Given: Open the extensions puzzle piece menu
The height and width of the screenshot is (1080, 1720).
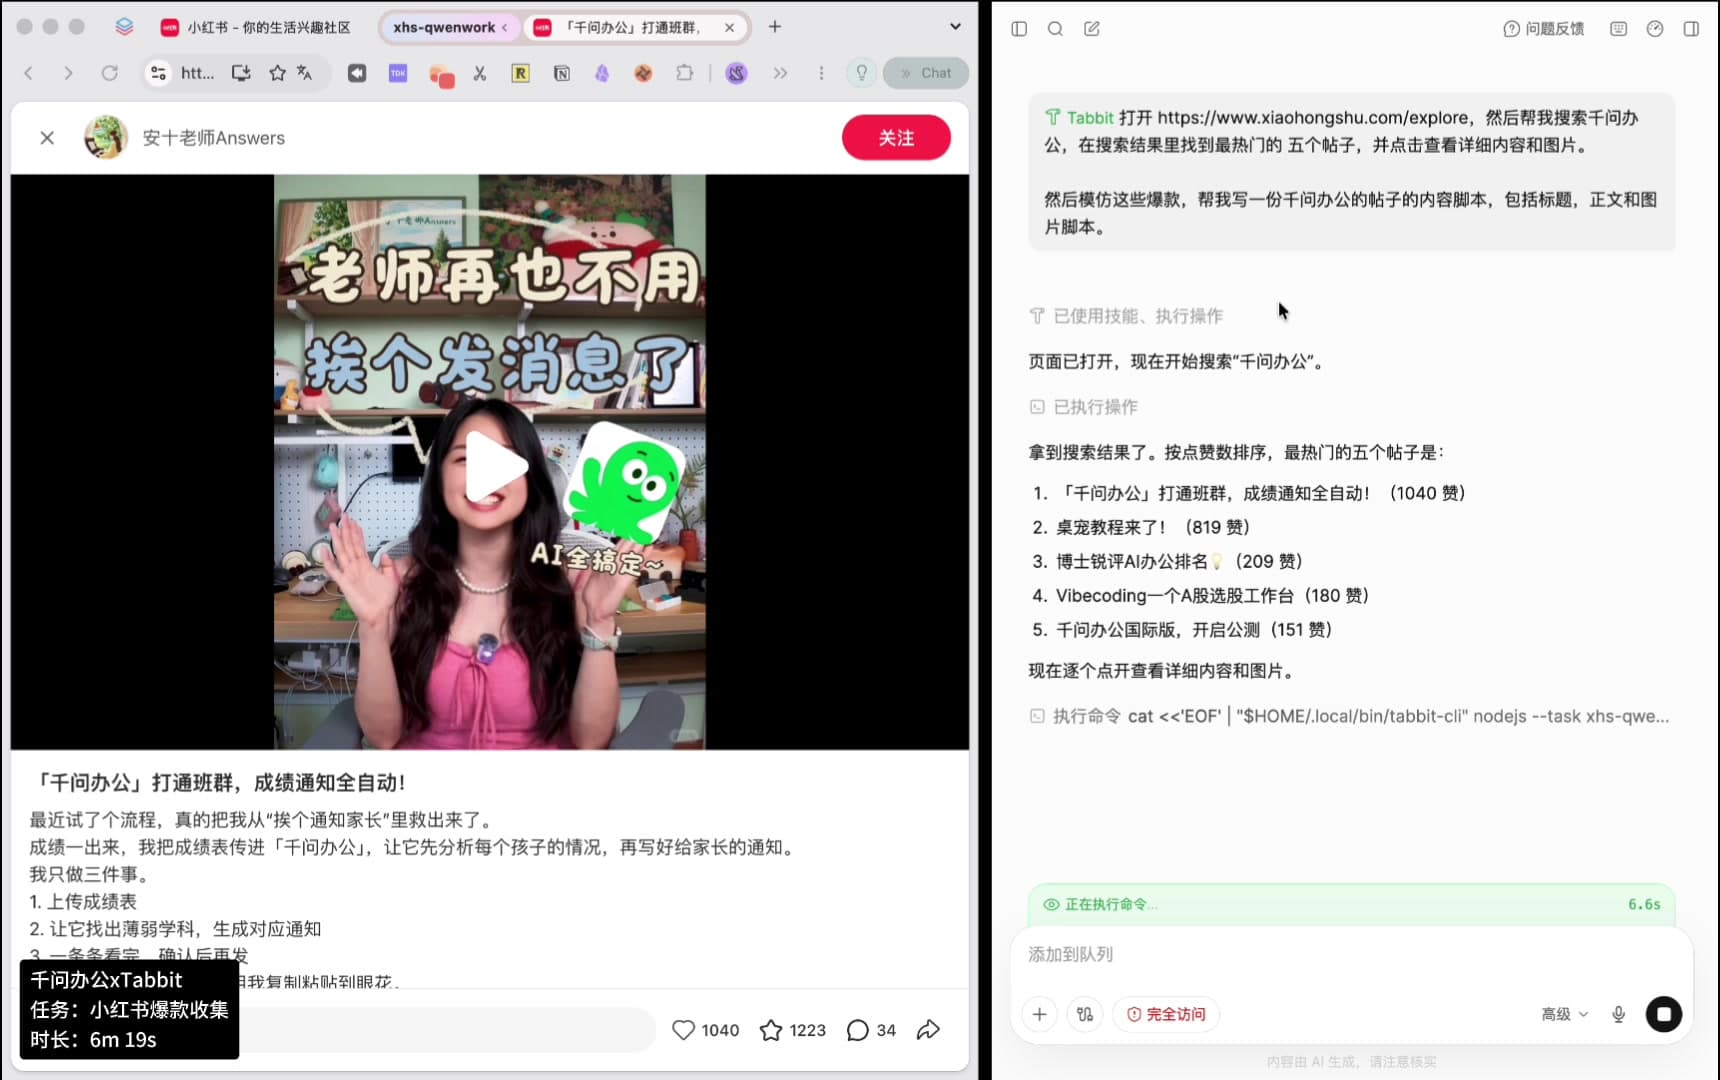Looking at the screenshot, I should pyautogui.click(x=684, y=73).
